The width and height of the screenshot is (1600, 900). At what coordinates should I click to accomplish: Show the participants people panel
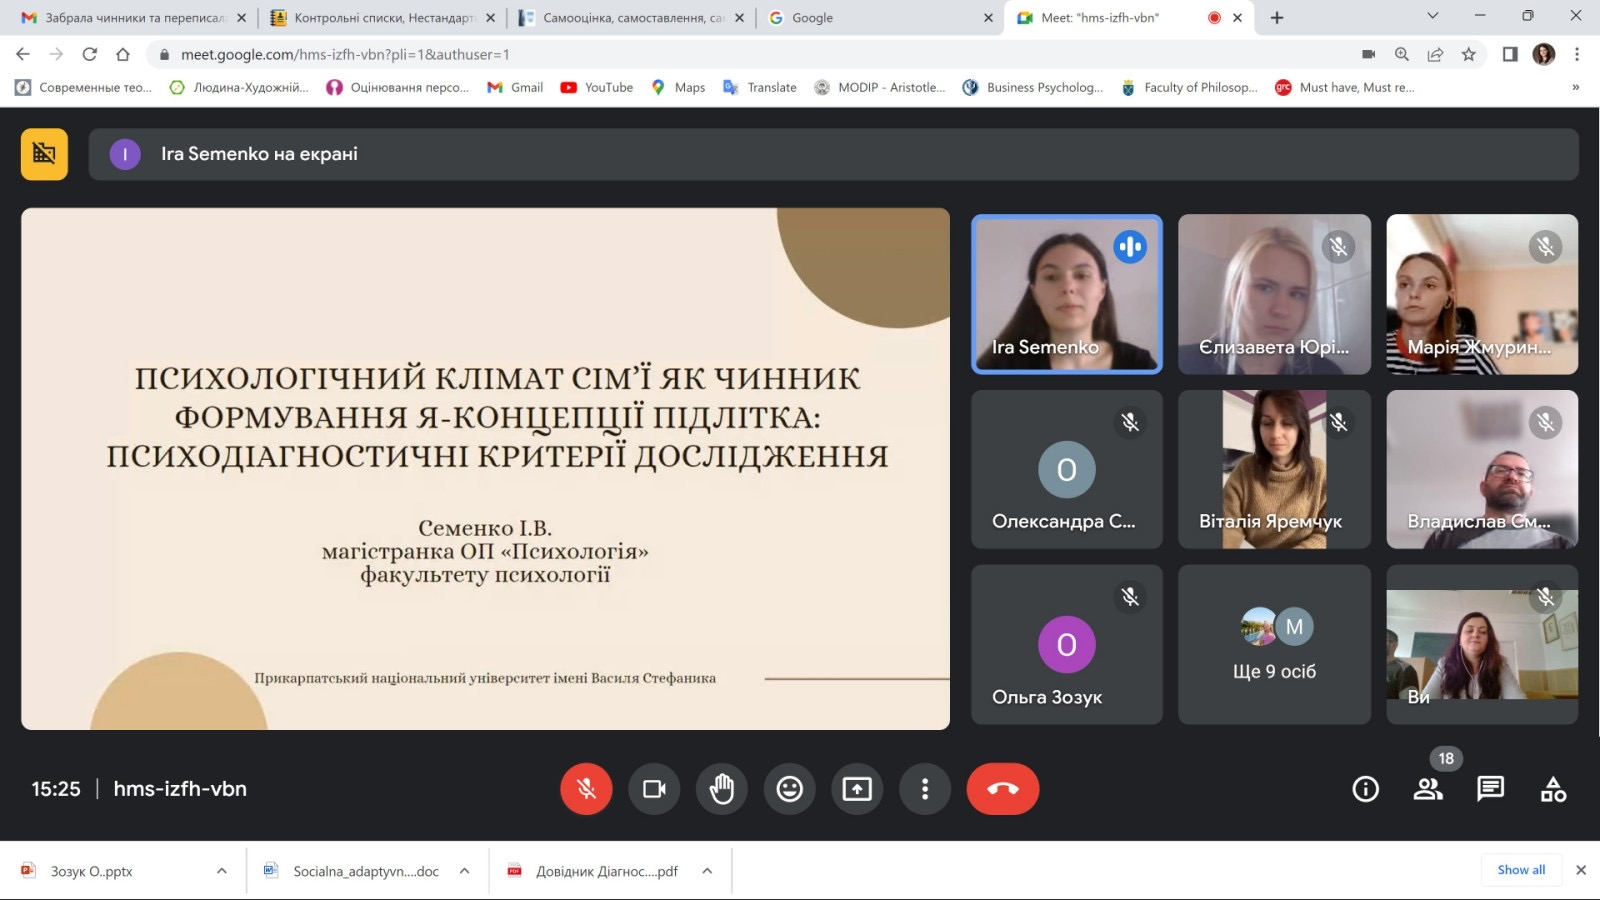click(x=1428, y=789)
